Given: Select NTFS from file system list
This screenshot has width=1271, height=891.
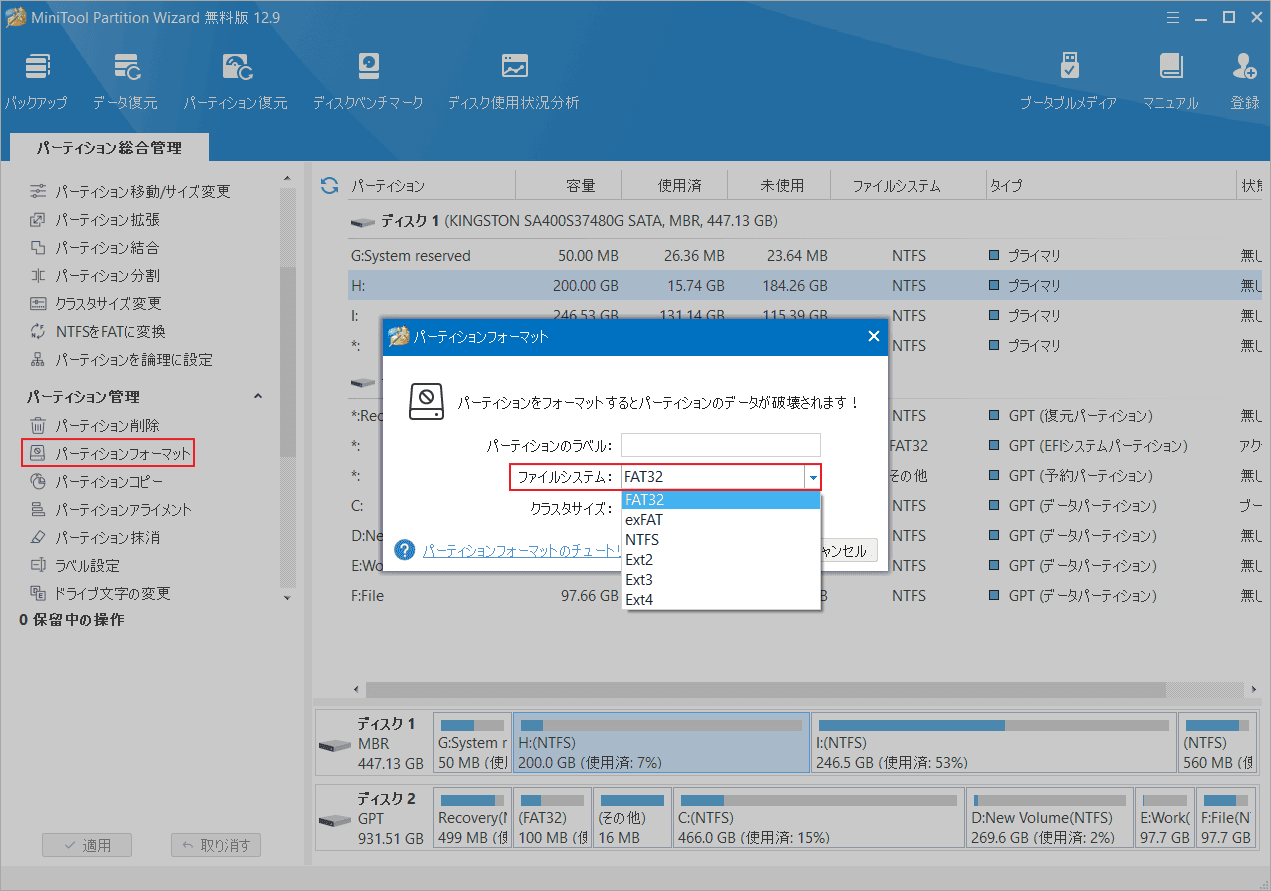Looking at the screenshot, I should pyautogui.click(x=721, y=540).
